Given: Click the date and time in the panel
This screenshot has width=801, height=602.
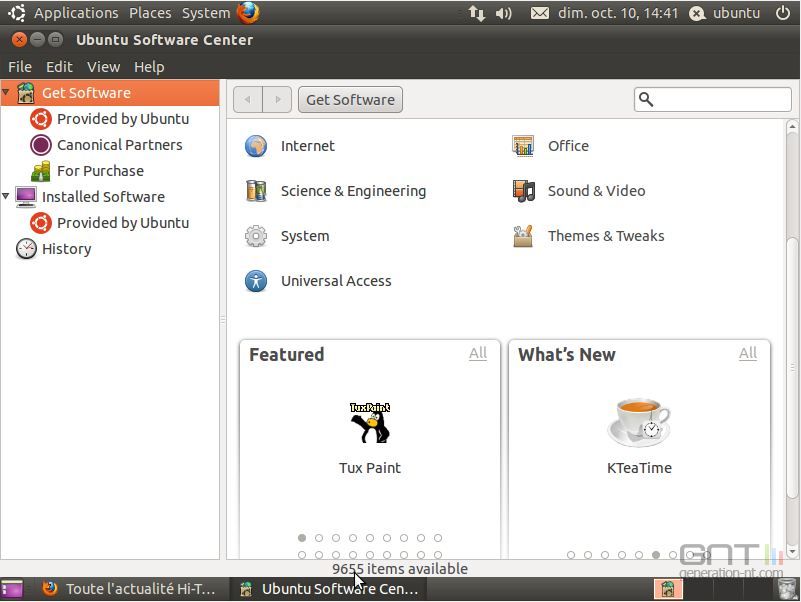Looking at the screenshot, I should (618, 13).
